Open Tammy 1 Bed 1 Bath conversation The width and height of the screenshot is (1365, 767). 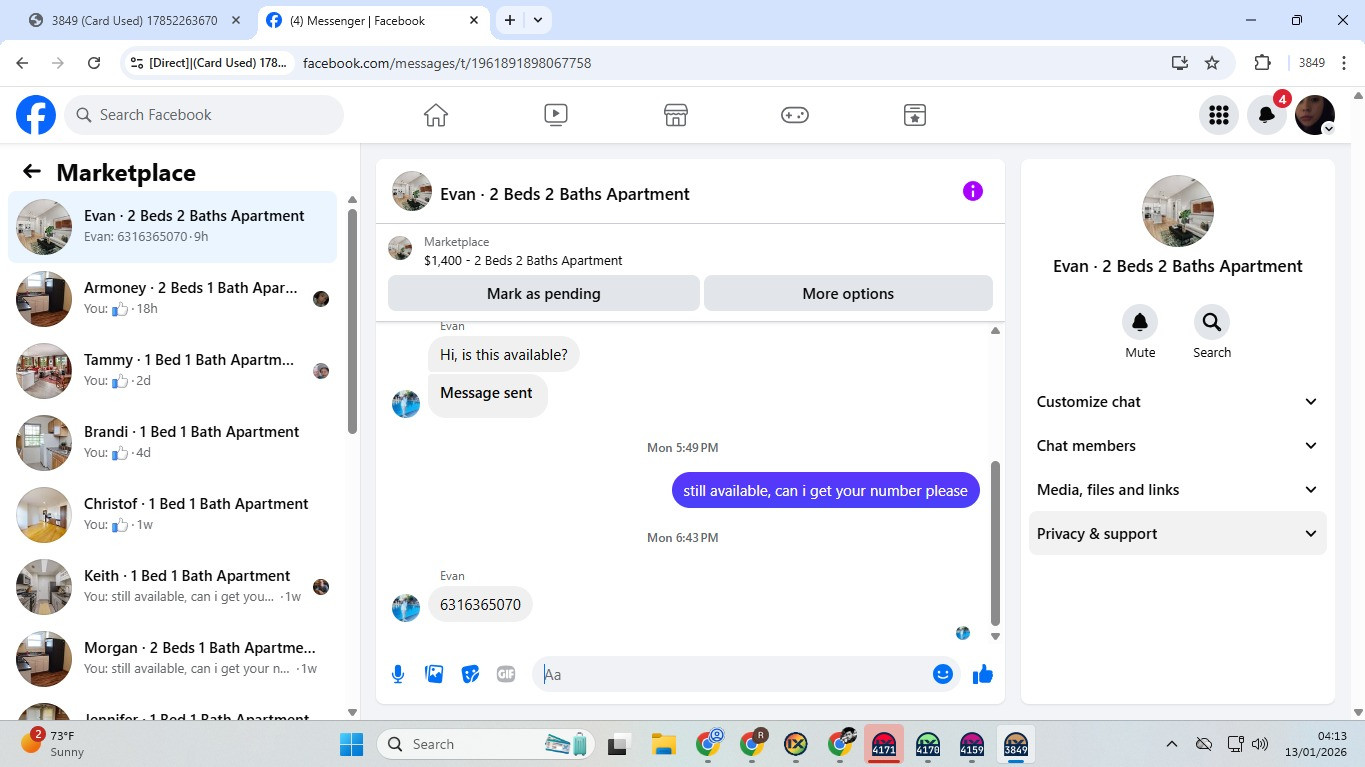(x=173, y=371)
